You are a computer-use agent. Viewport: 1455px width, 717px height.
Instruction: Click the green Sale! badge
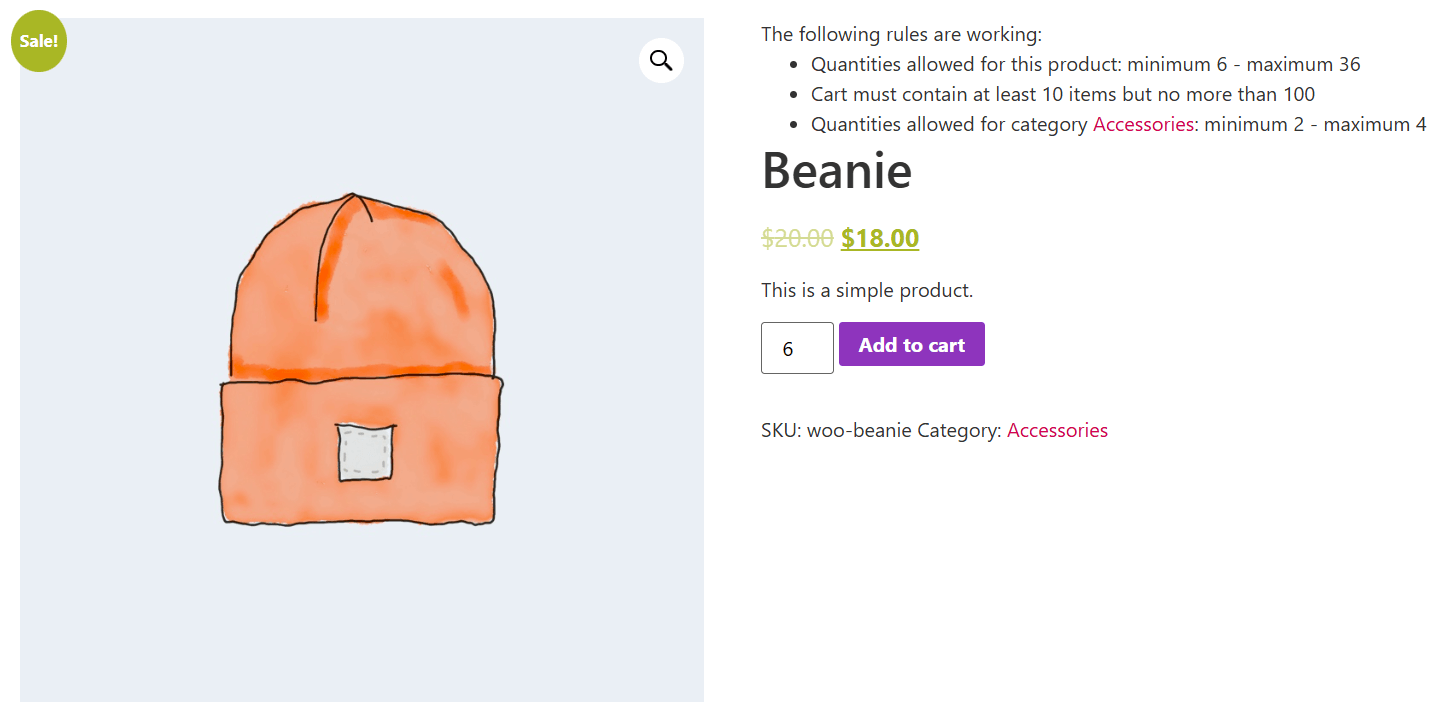(x=39, y=41)
